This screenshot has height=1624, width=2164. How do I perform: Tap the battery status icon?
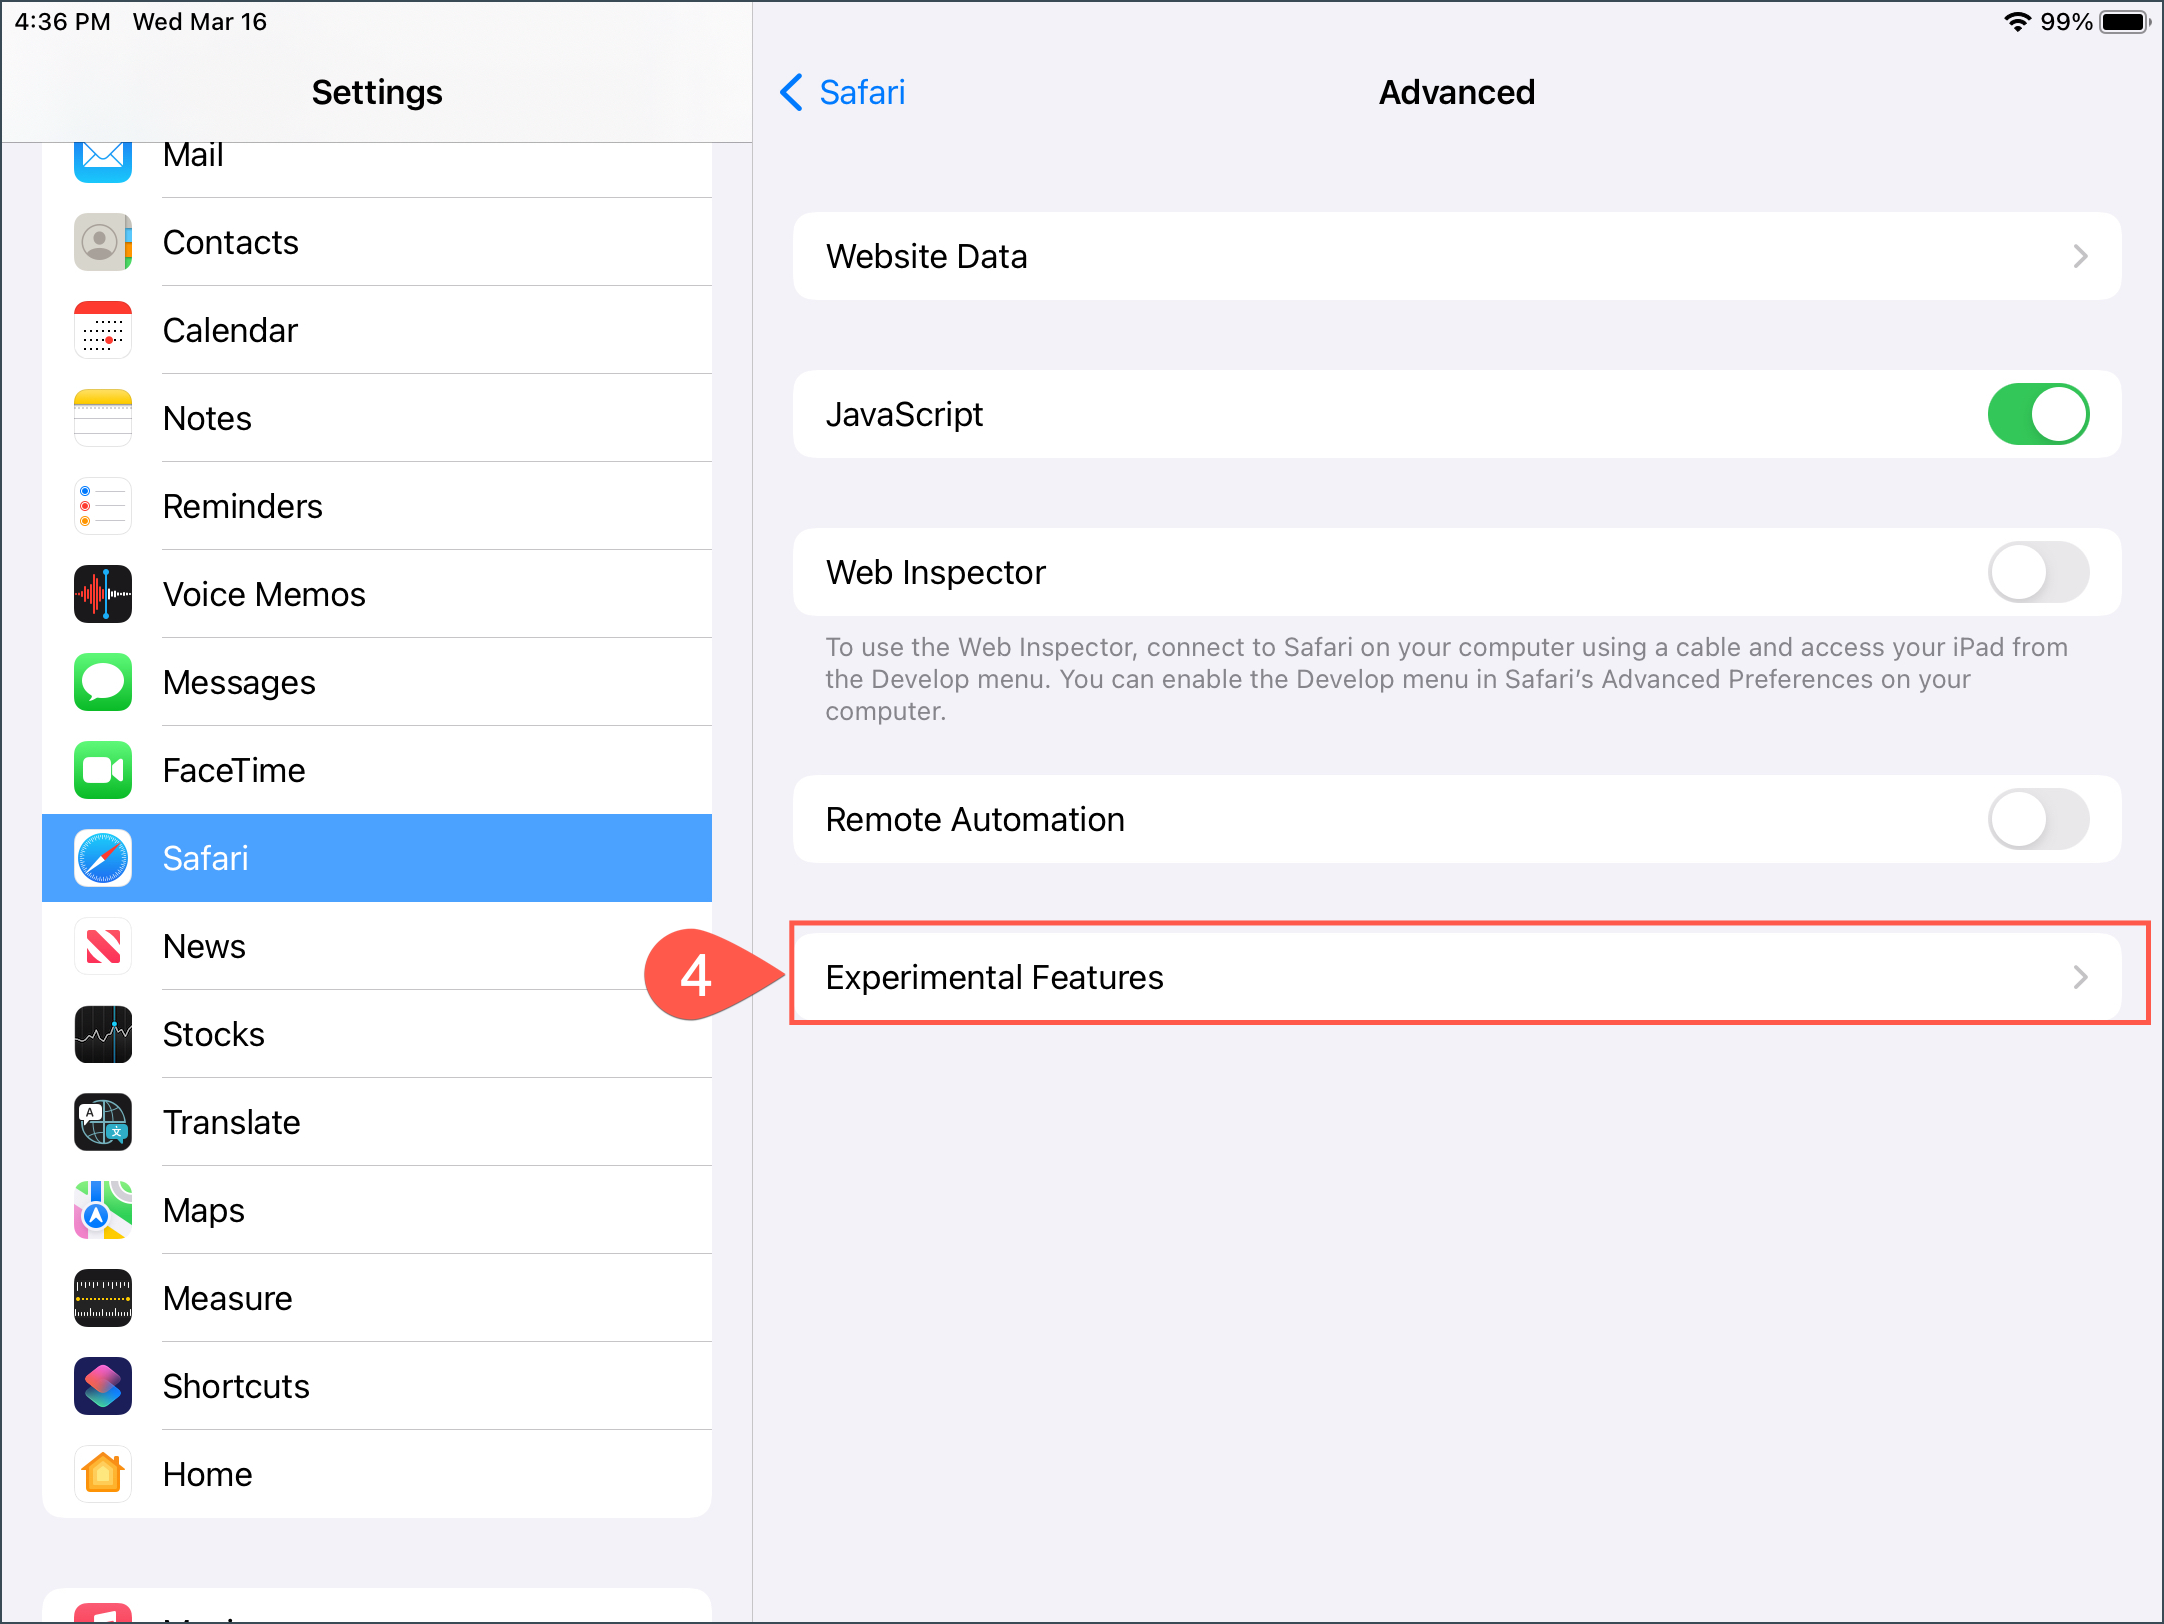[2125, 21]
